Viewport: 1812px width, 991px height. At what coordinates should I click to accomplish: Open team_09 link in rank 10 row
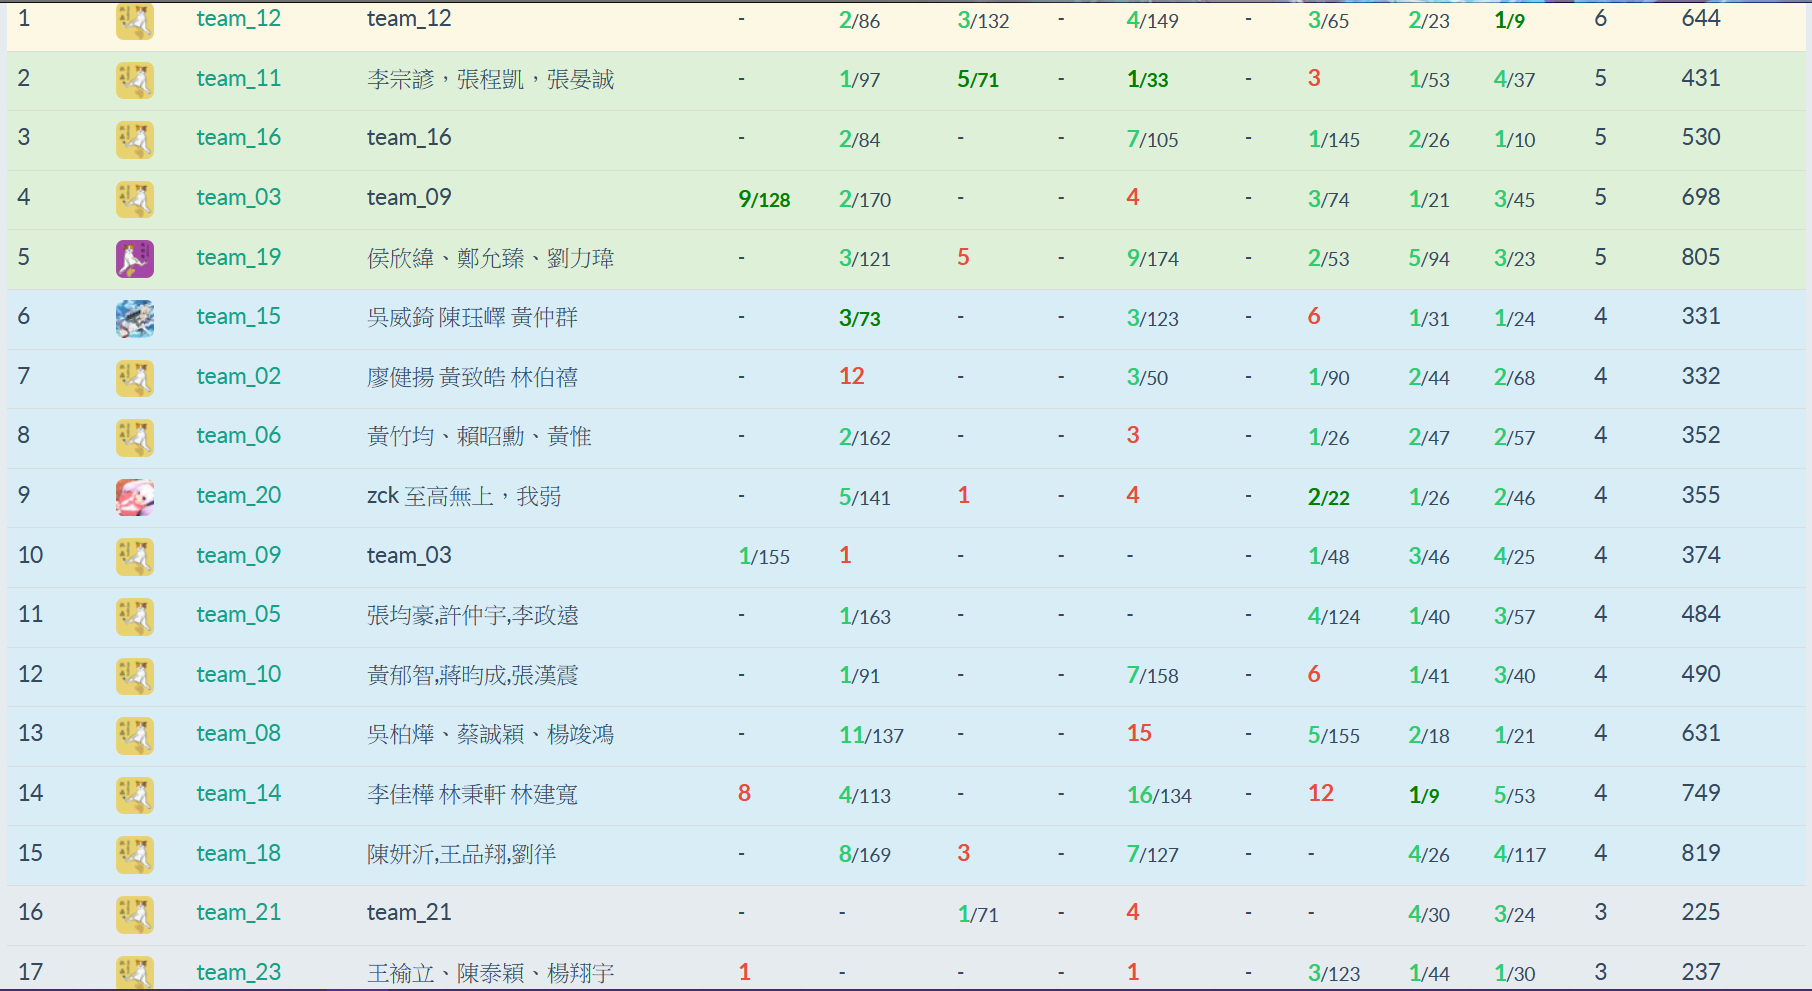point(238,556)
